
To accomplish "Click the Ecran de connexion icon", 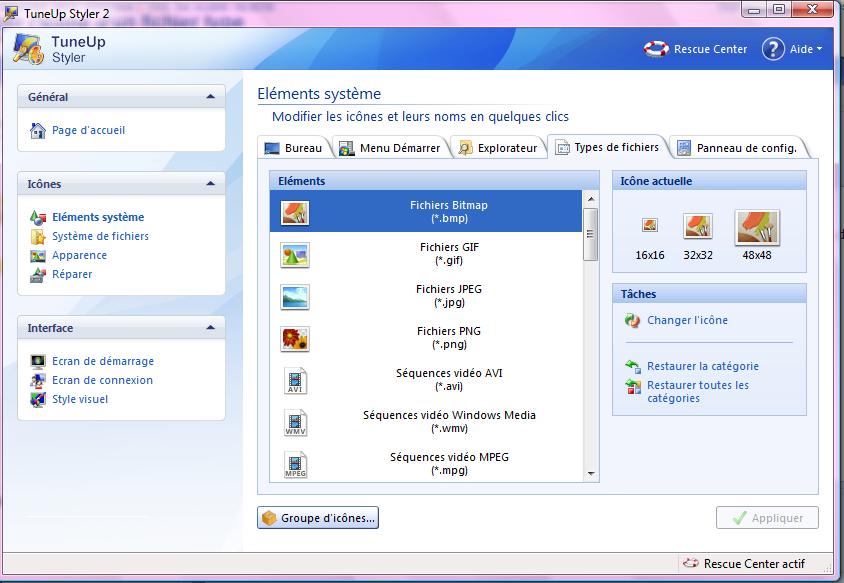I will tap(38, 381).
